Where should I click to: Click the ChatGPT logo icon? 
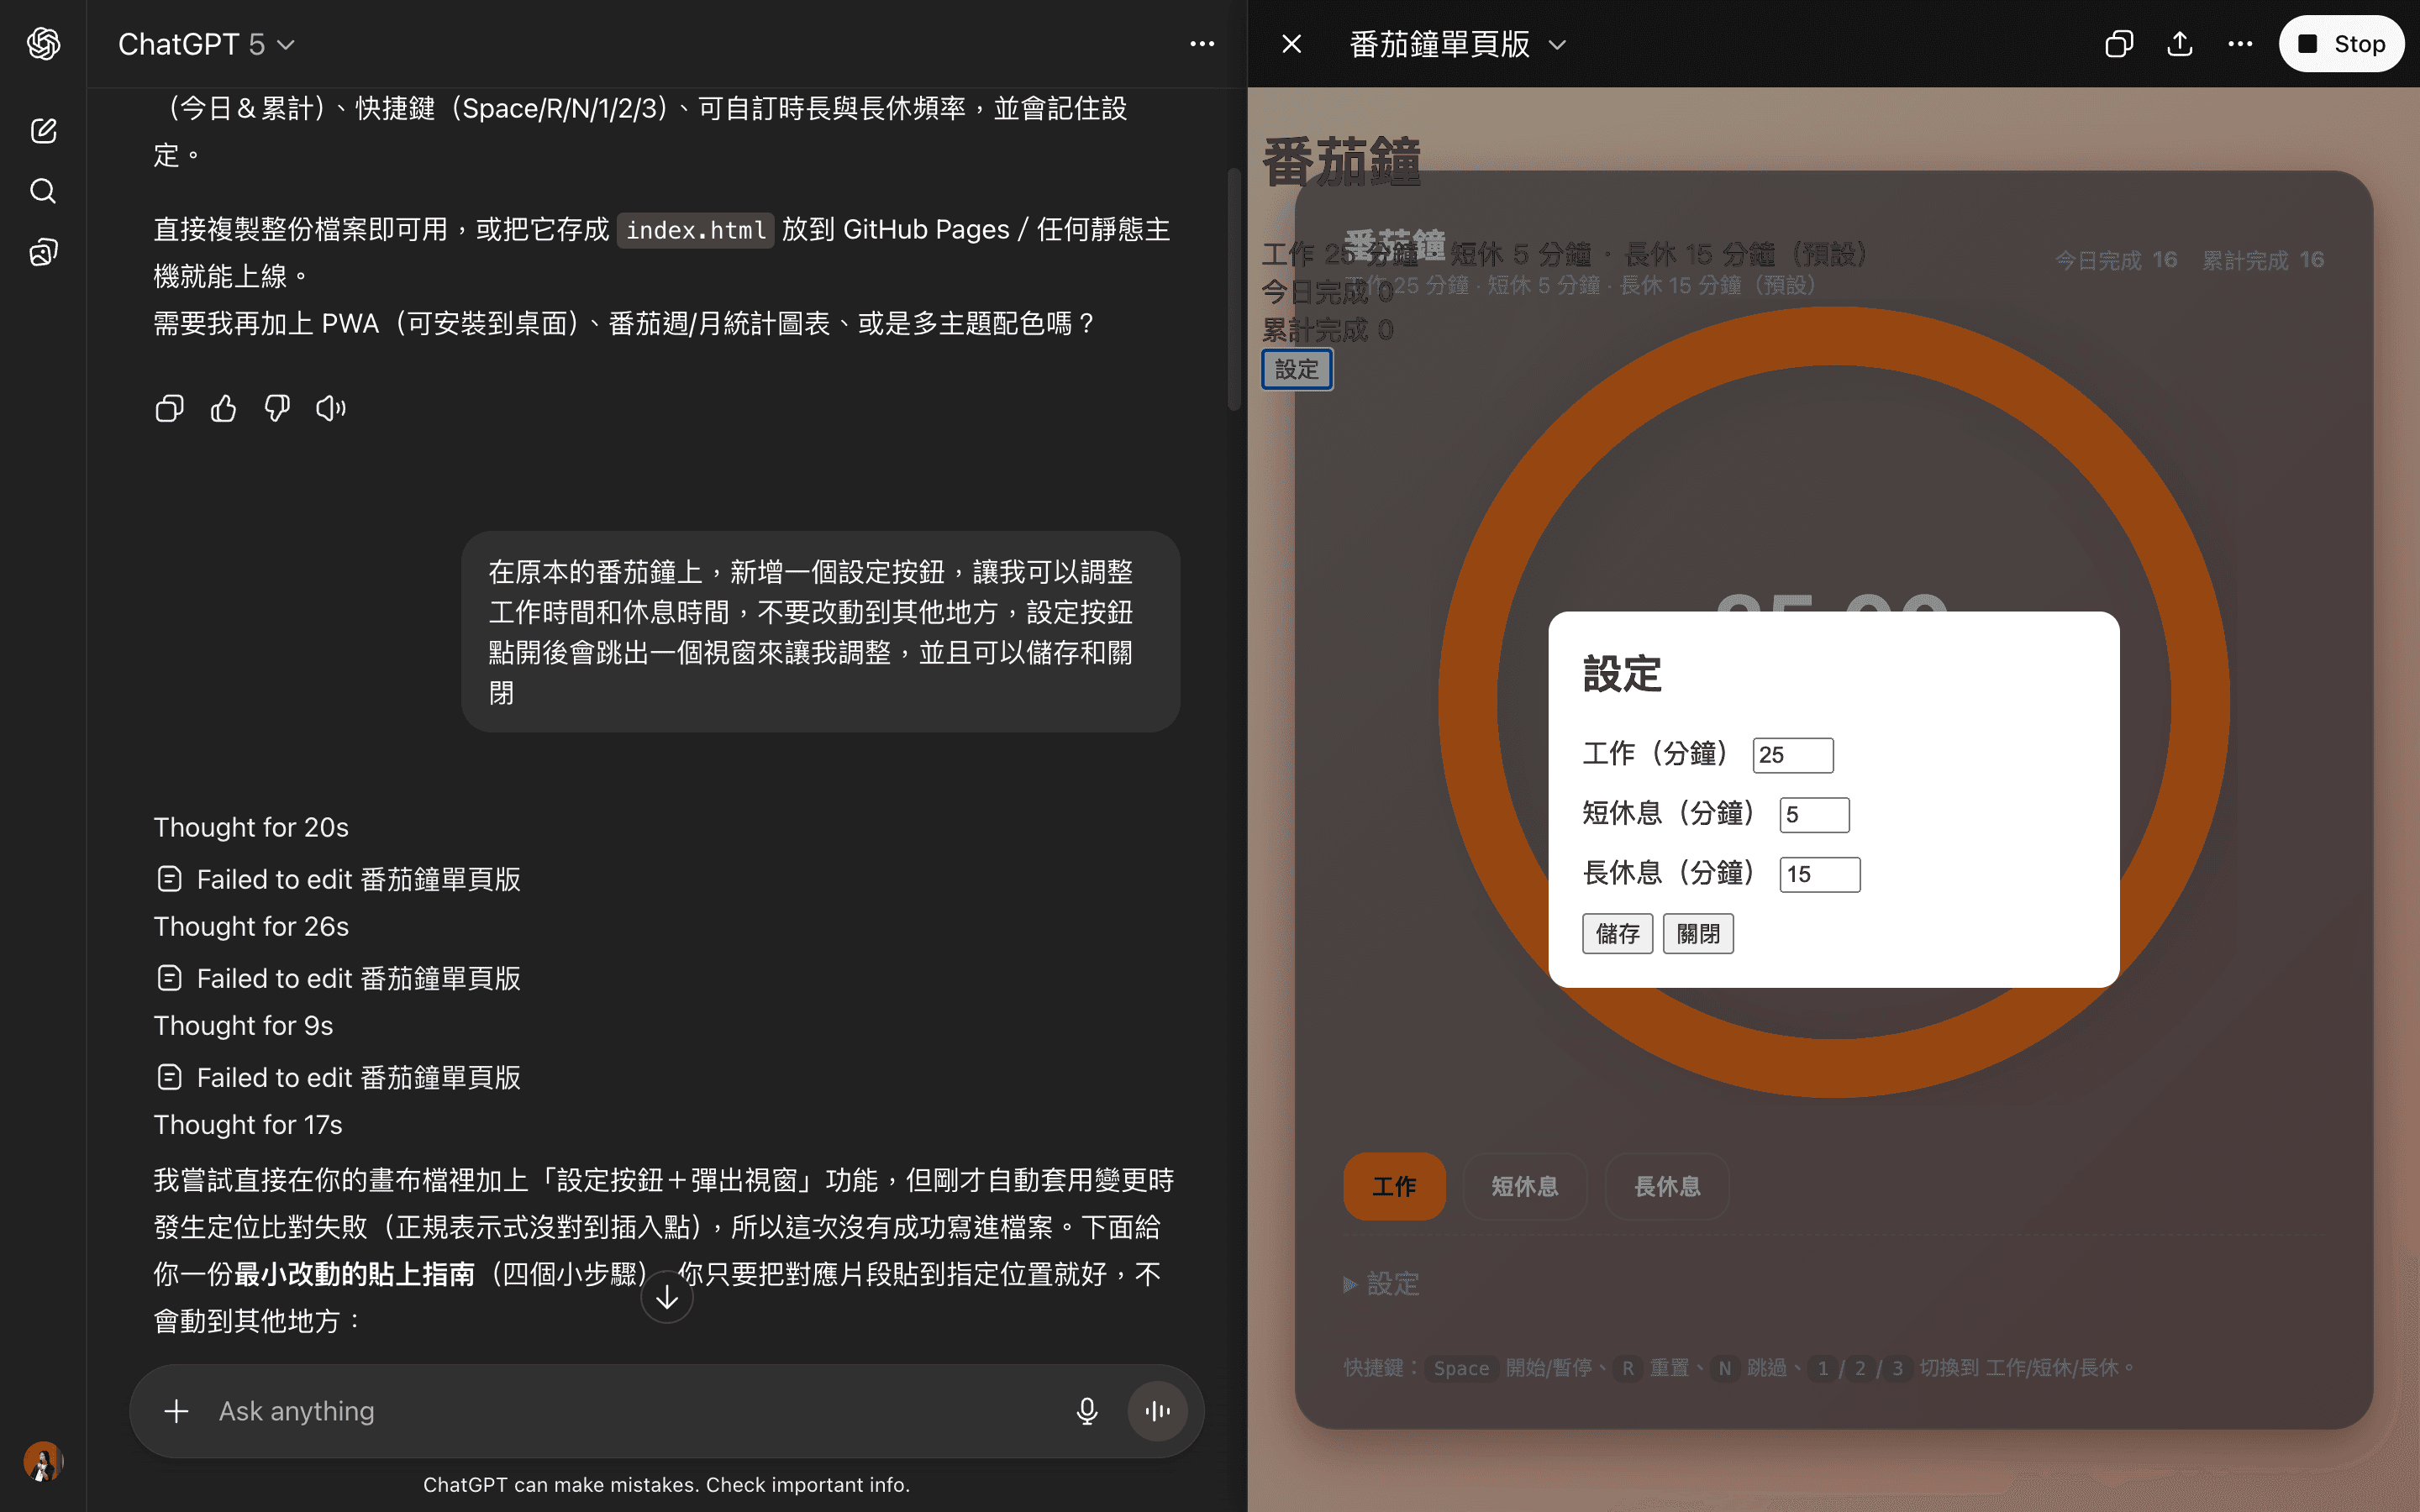(43, 44)
